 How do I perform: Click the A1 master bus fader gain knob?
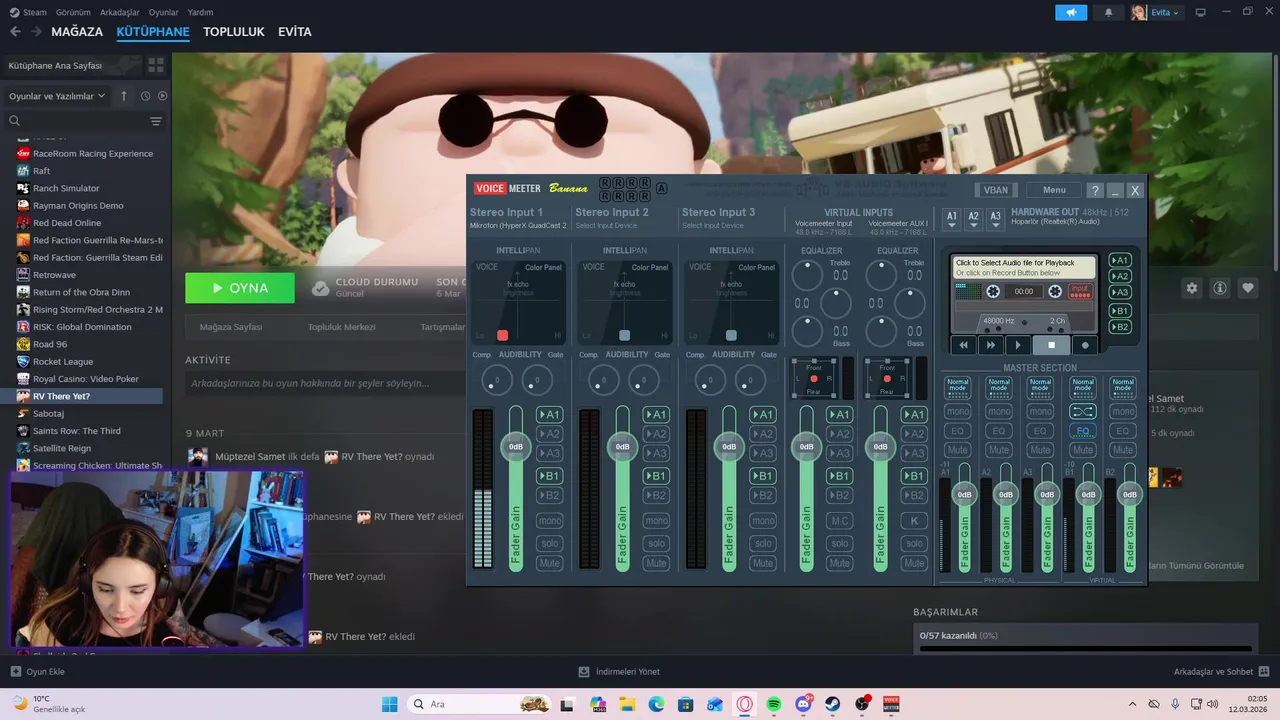[x=964, y=494]
